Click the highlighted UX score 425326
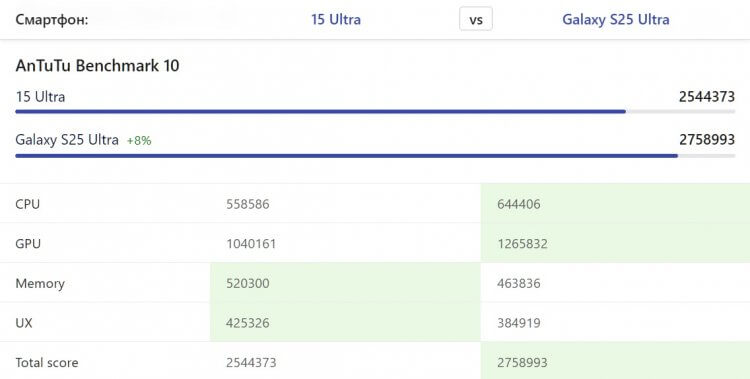The image size is (750, 379). pos(248,323)
